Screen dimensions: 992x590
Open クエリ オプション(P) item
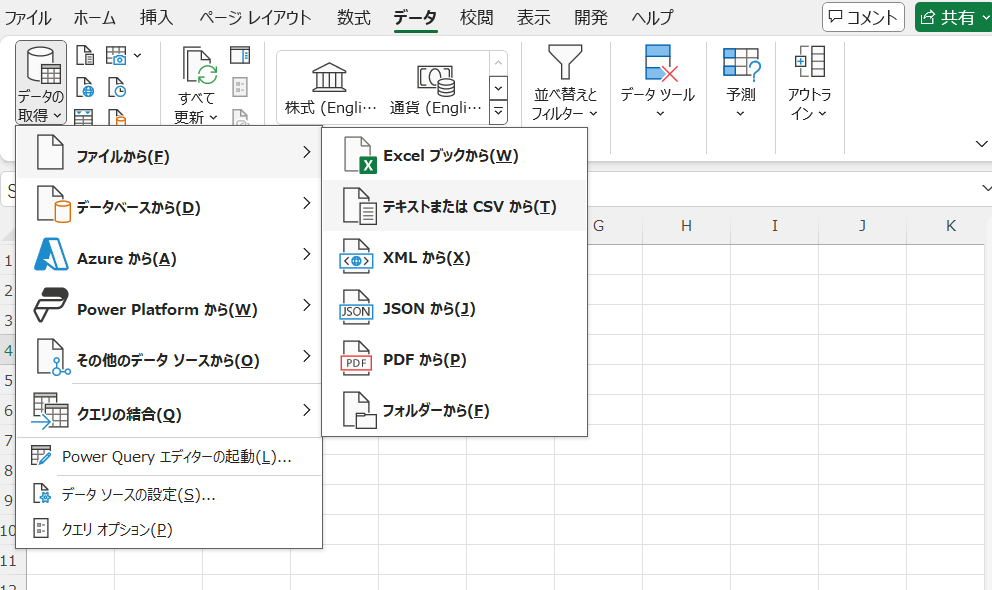click(169, 529)
